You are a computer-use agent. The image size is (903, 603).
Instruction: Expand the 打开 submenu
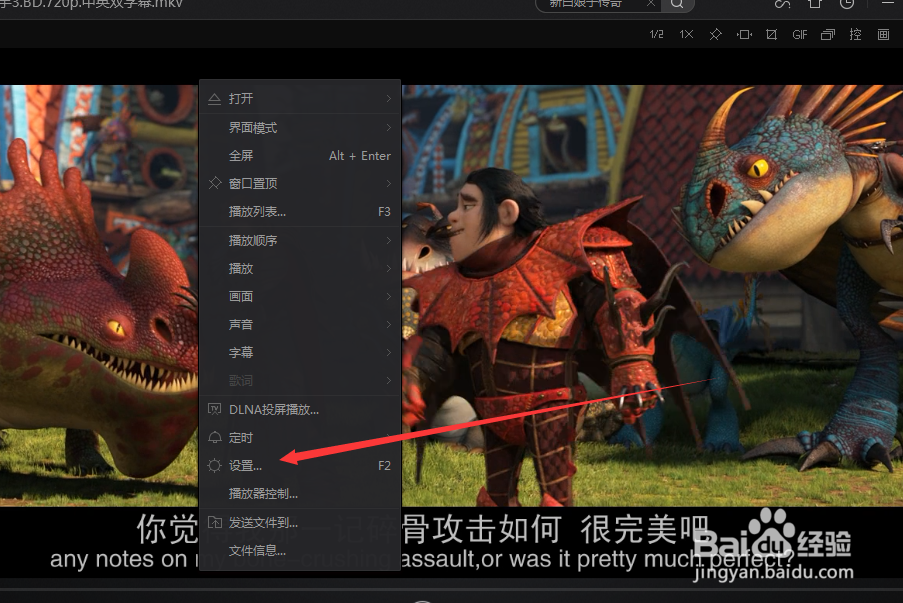click(x=300, y=98)
